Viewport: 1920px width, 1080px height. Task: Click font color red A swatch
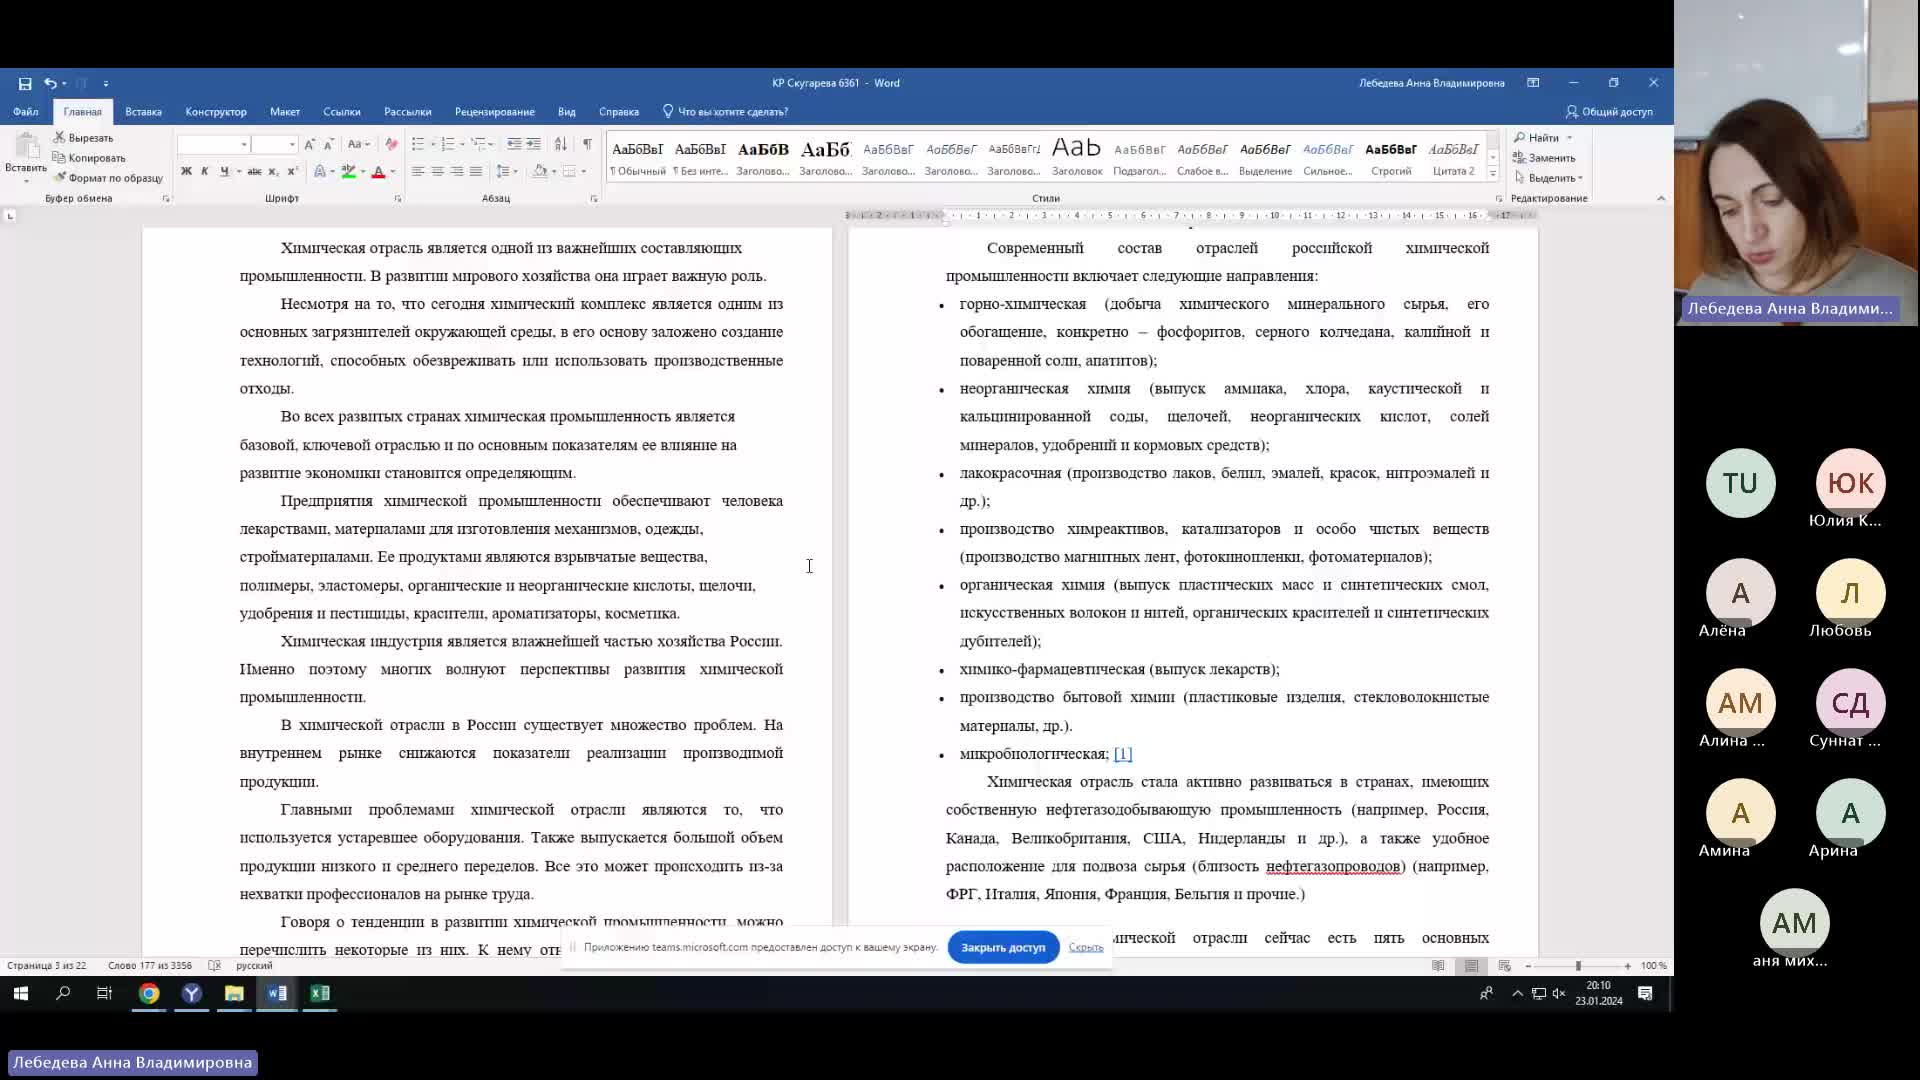coord(378,172)
